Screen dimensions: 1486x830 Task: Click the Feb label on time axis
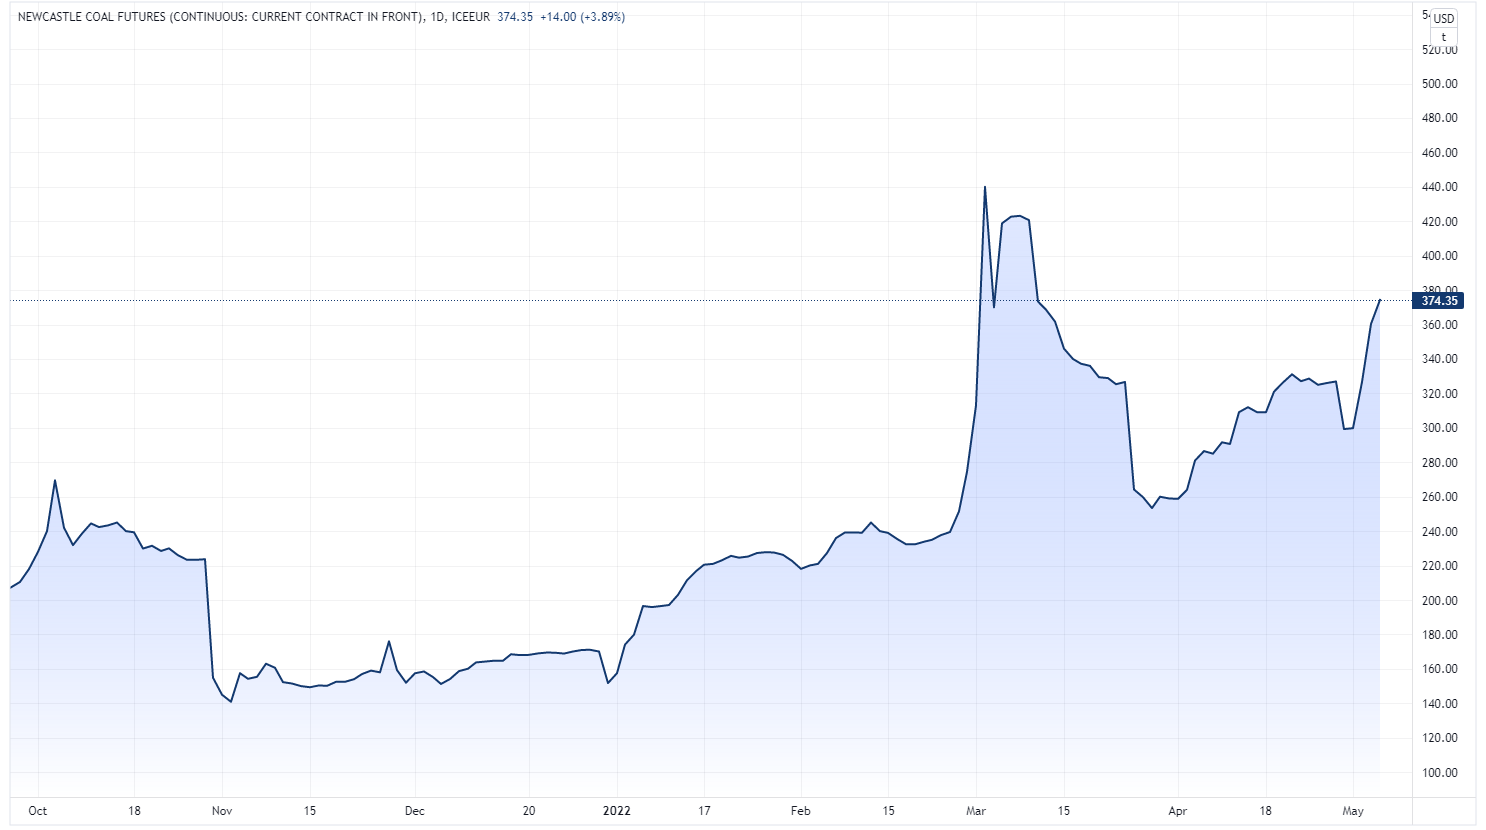pos(800,811)
